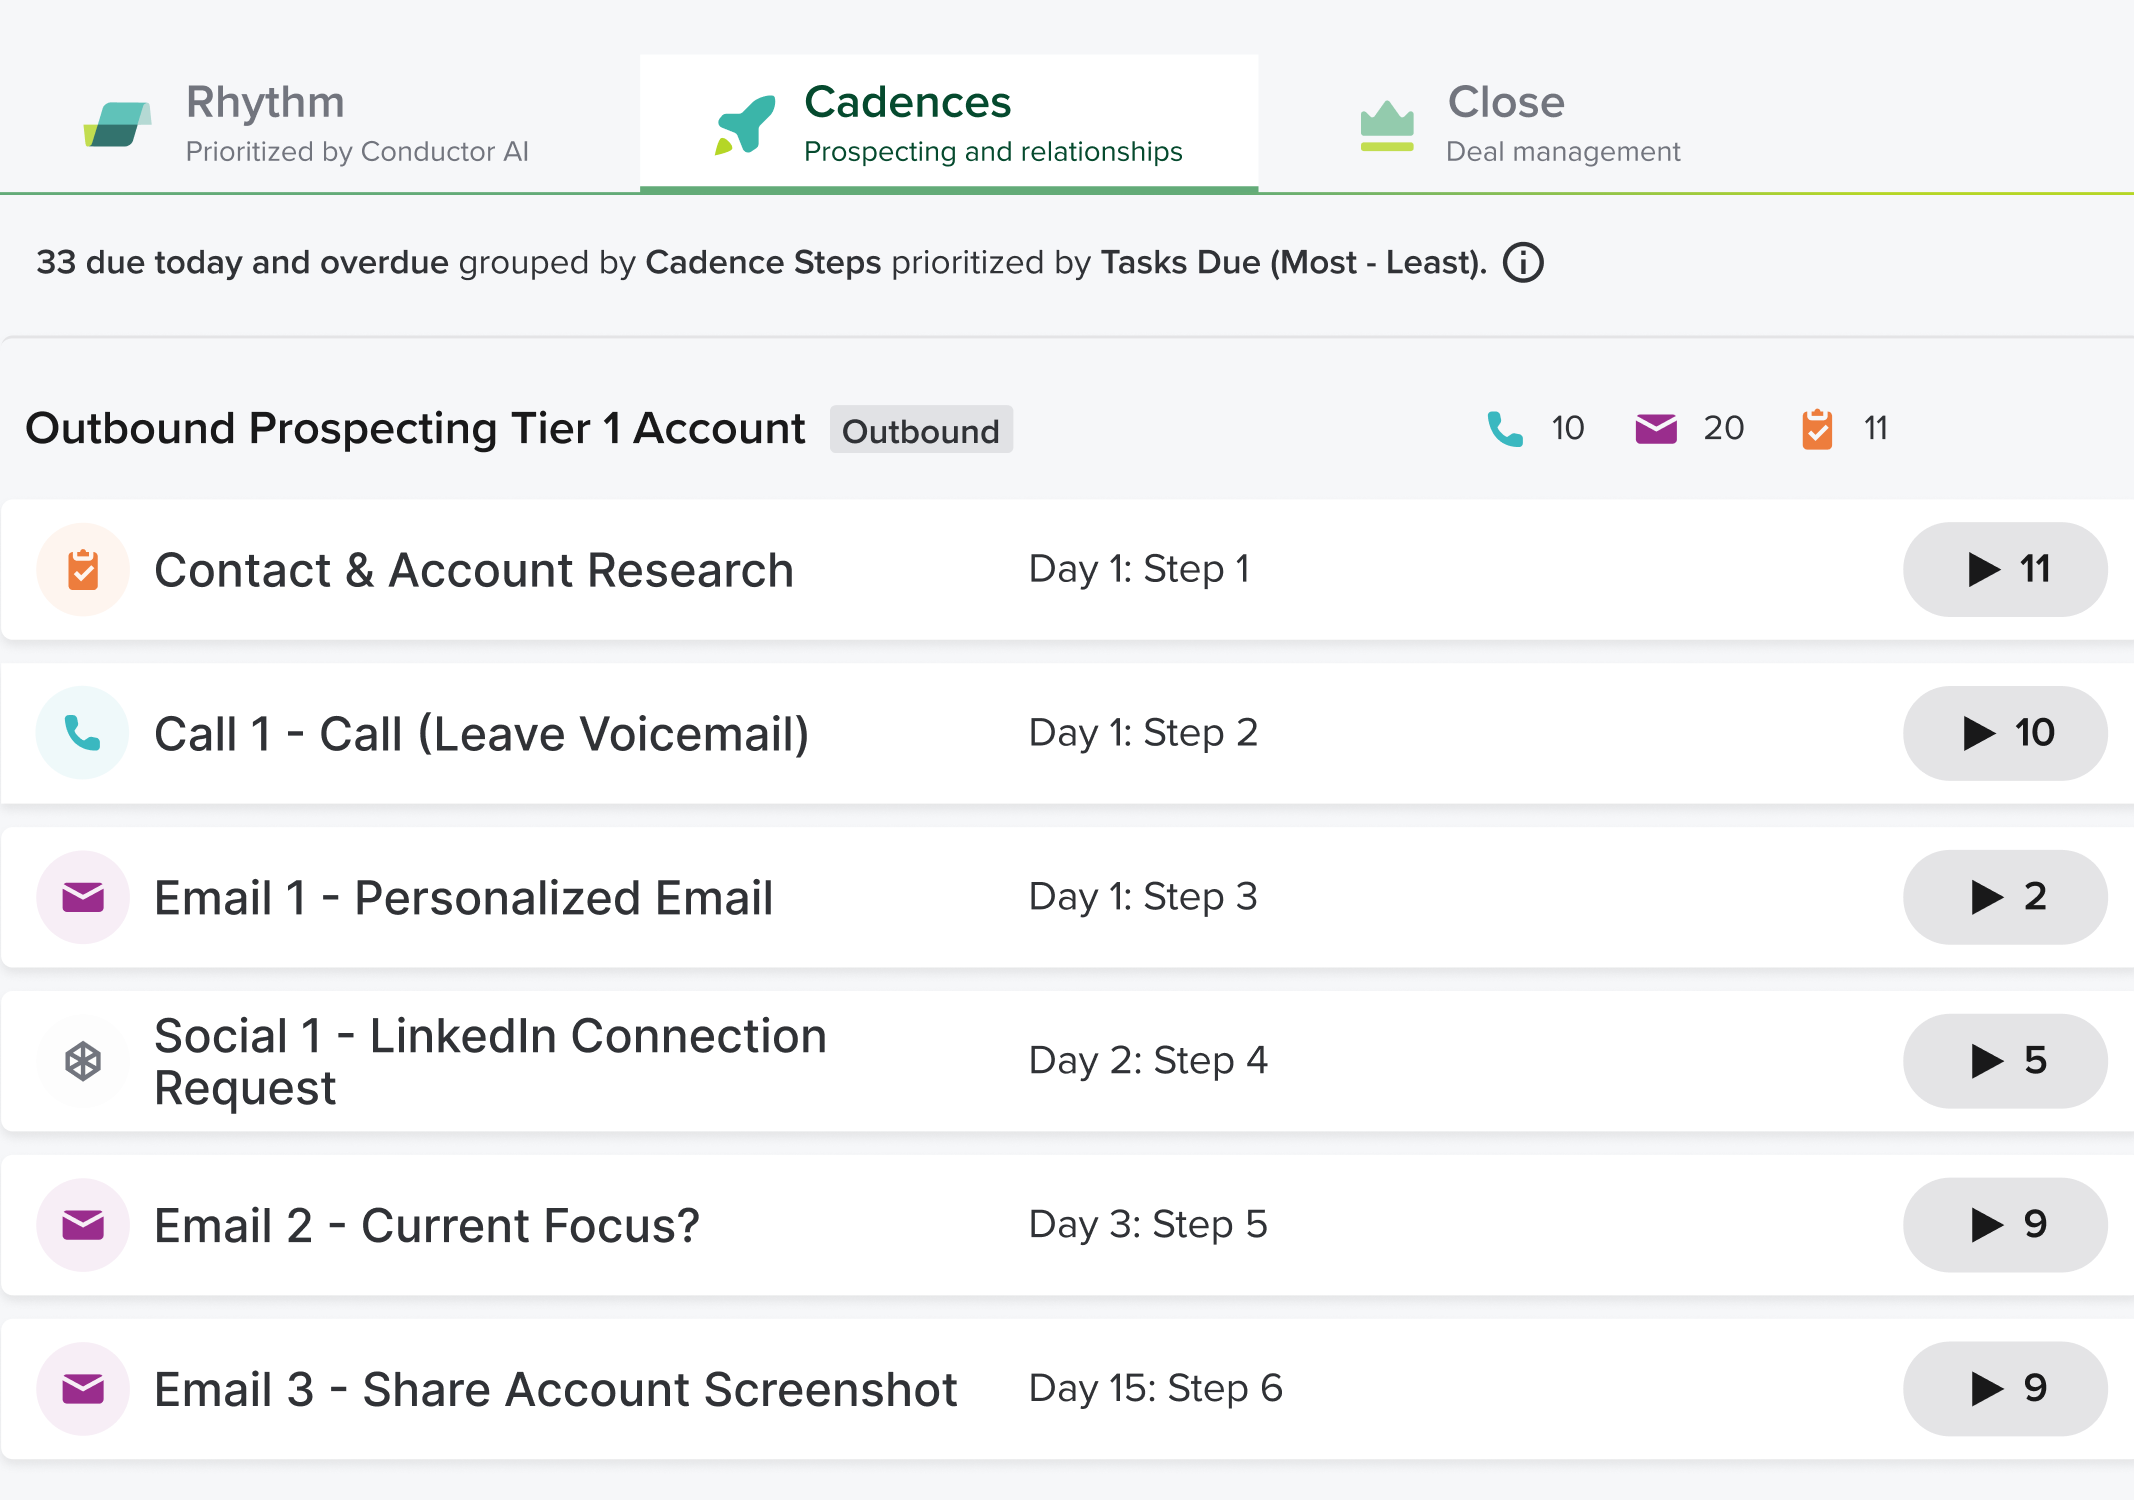Screen dimensions: 2134x1500
Task: Open Social 1 - LinkedIn Connection Request step
Action: (x=490, y=1061)
